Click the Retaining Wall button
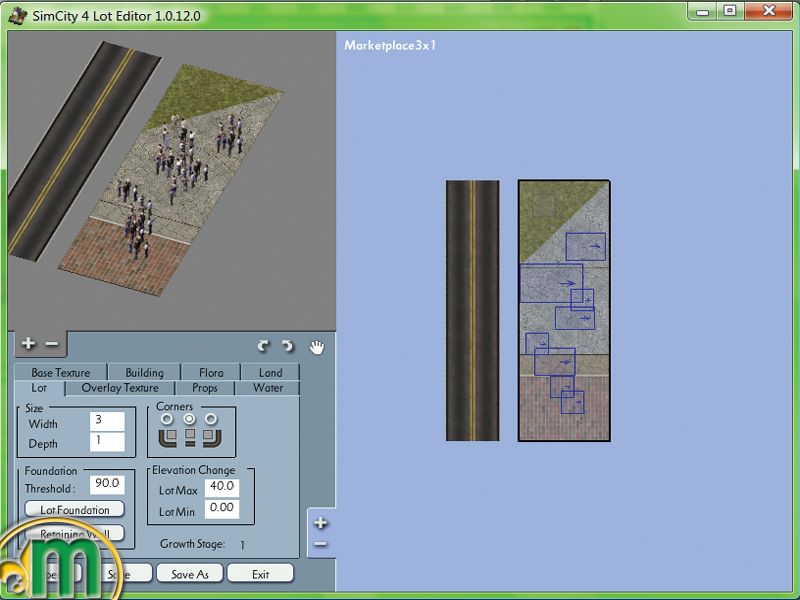Screen dimensions: 800x600 click(x=74, y=533)
